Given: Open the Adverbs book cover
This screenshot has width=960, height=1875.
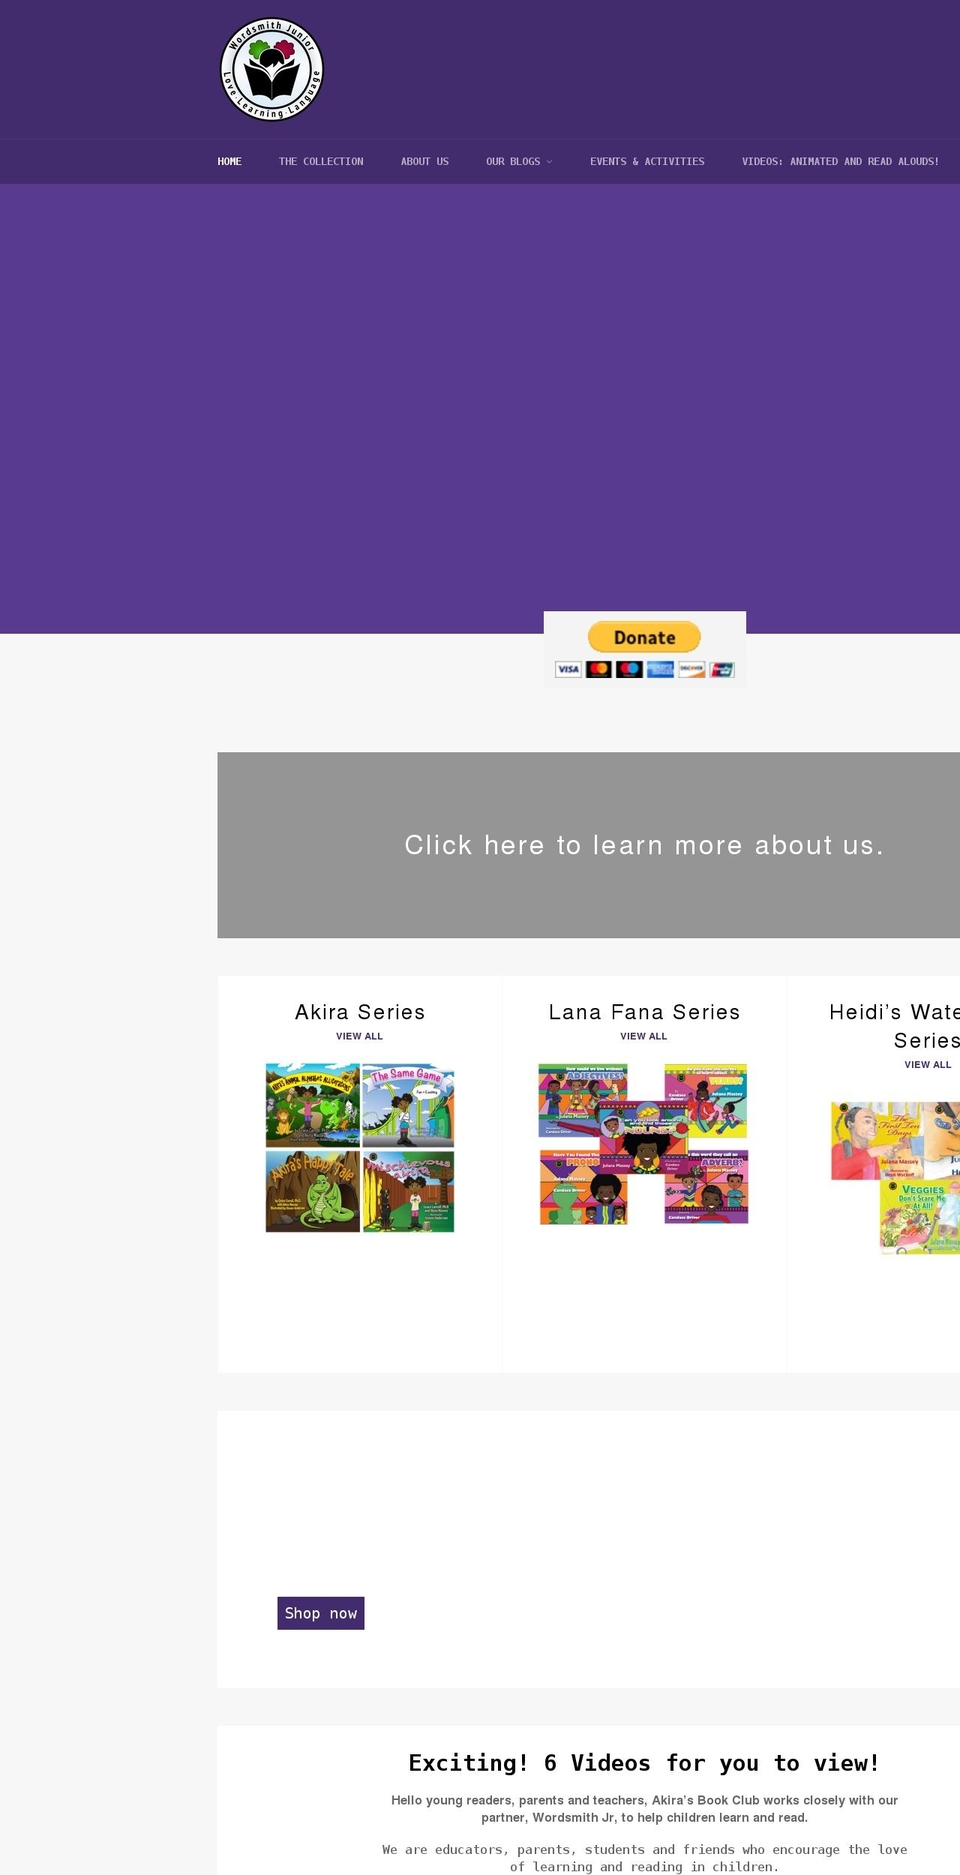Looking at the screenshot, I should 706,1187.
